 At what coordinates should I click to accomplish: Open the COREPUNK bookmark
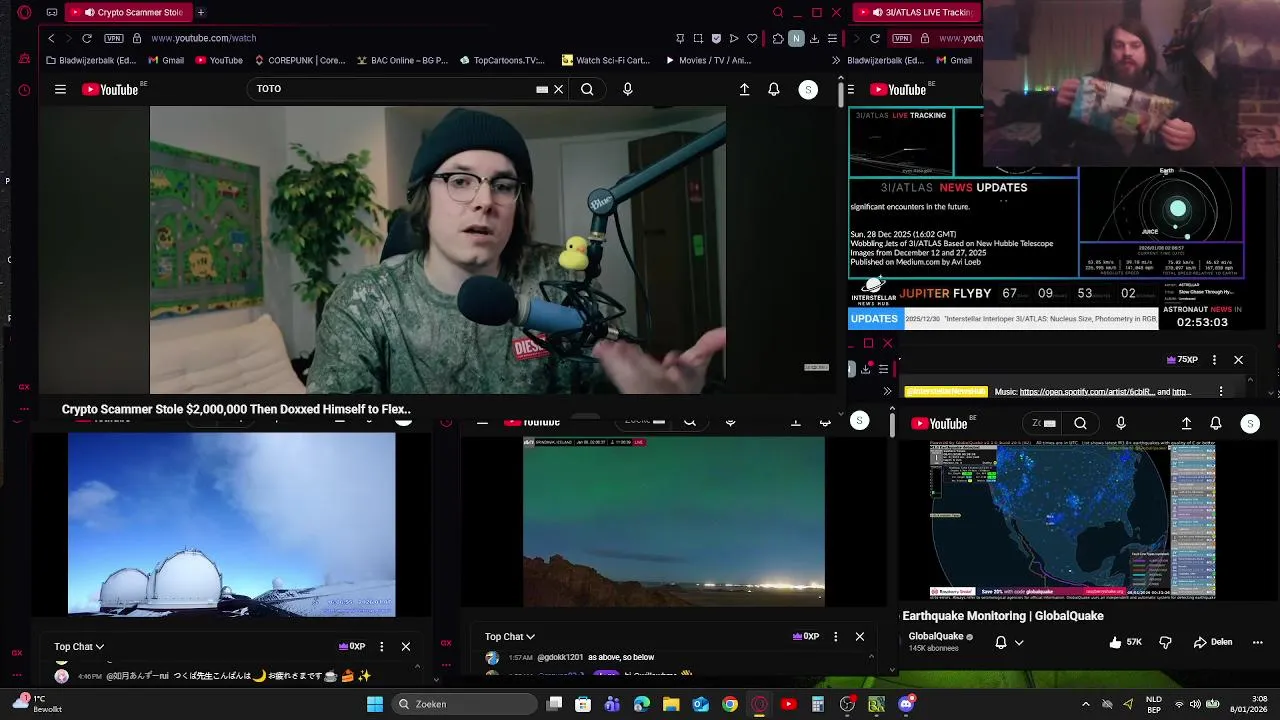(x=299, y=60)
